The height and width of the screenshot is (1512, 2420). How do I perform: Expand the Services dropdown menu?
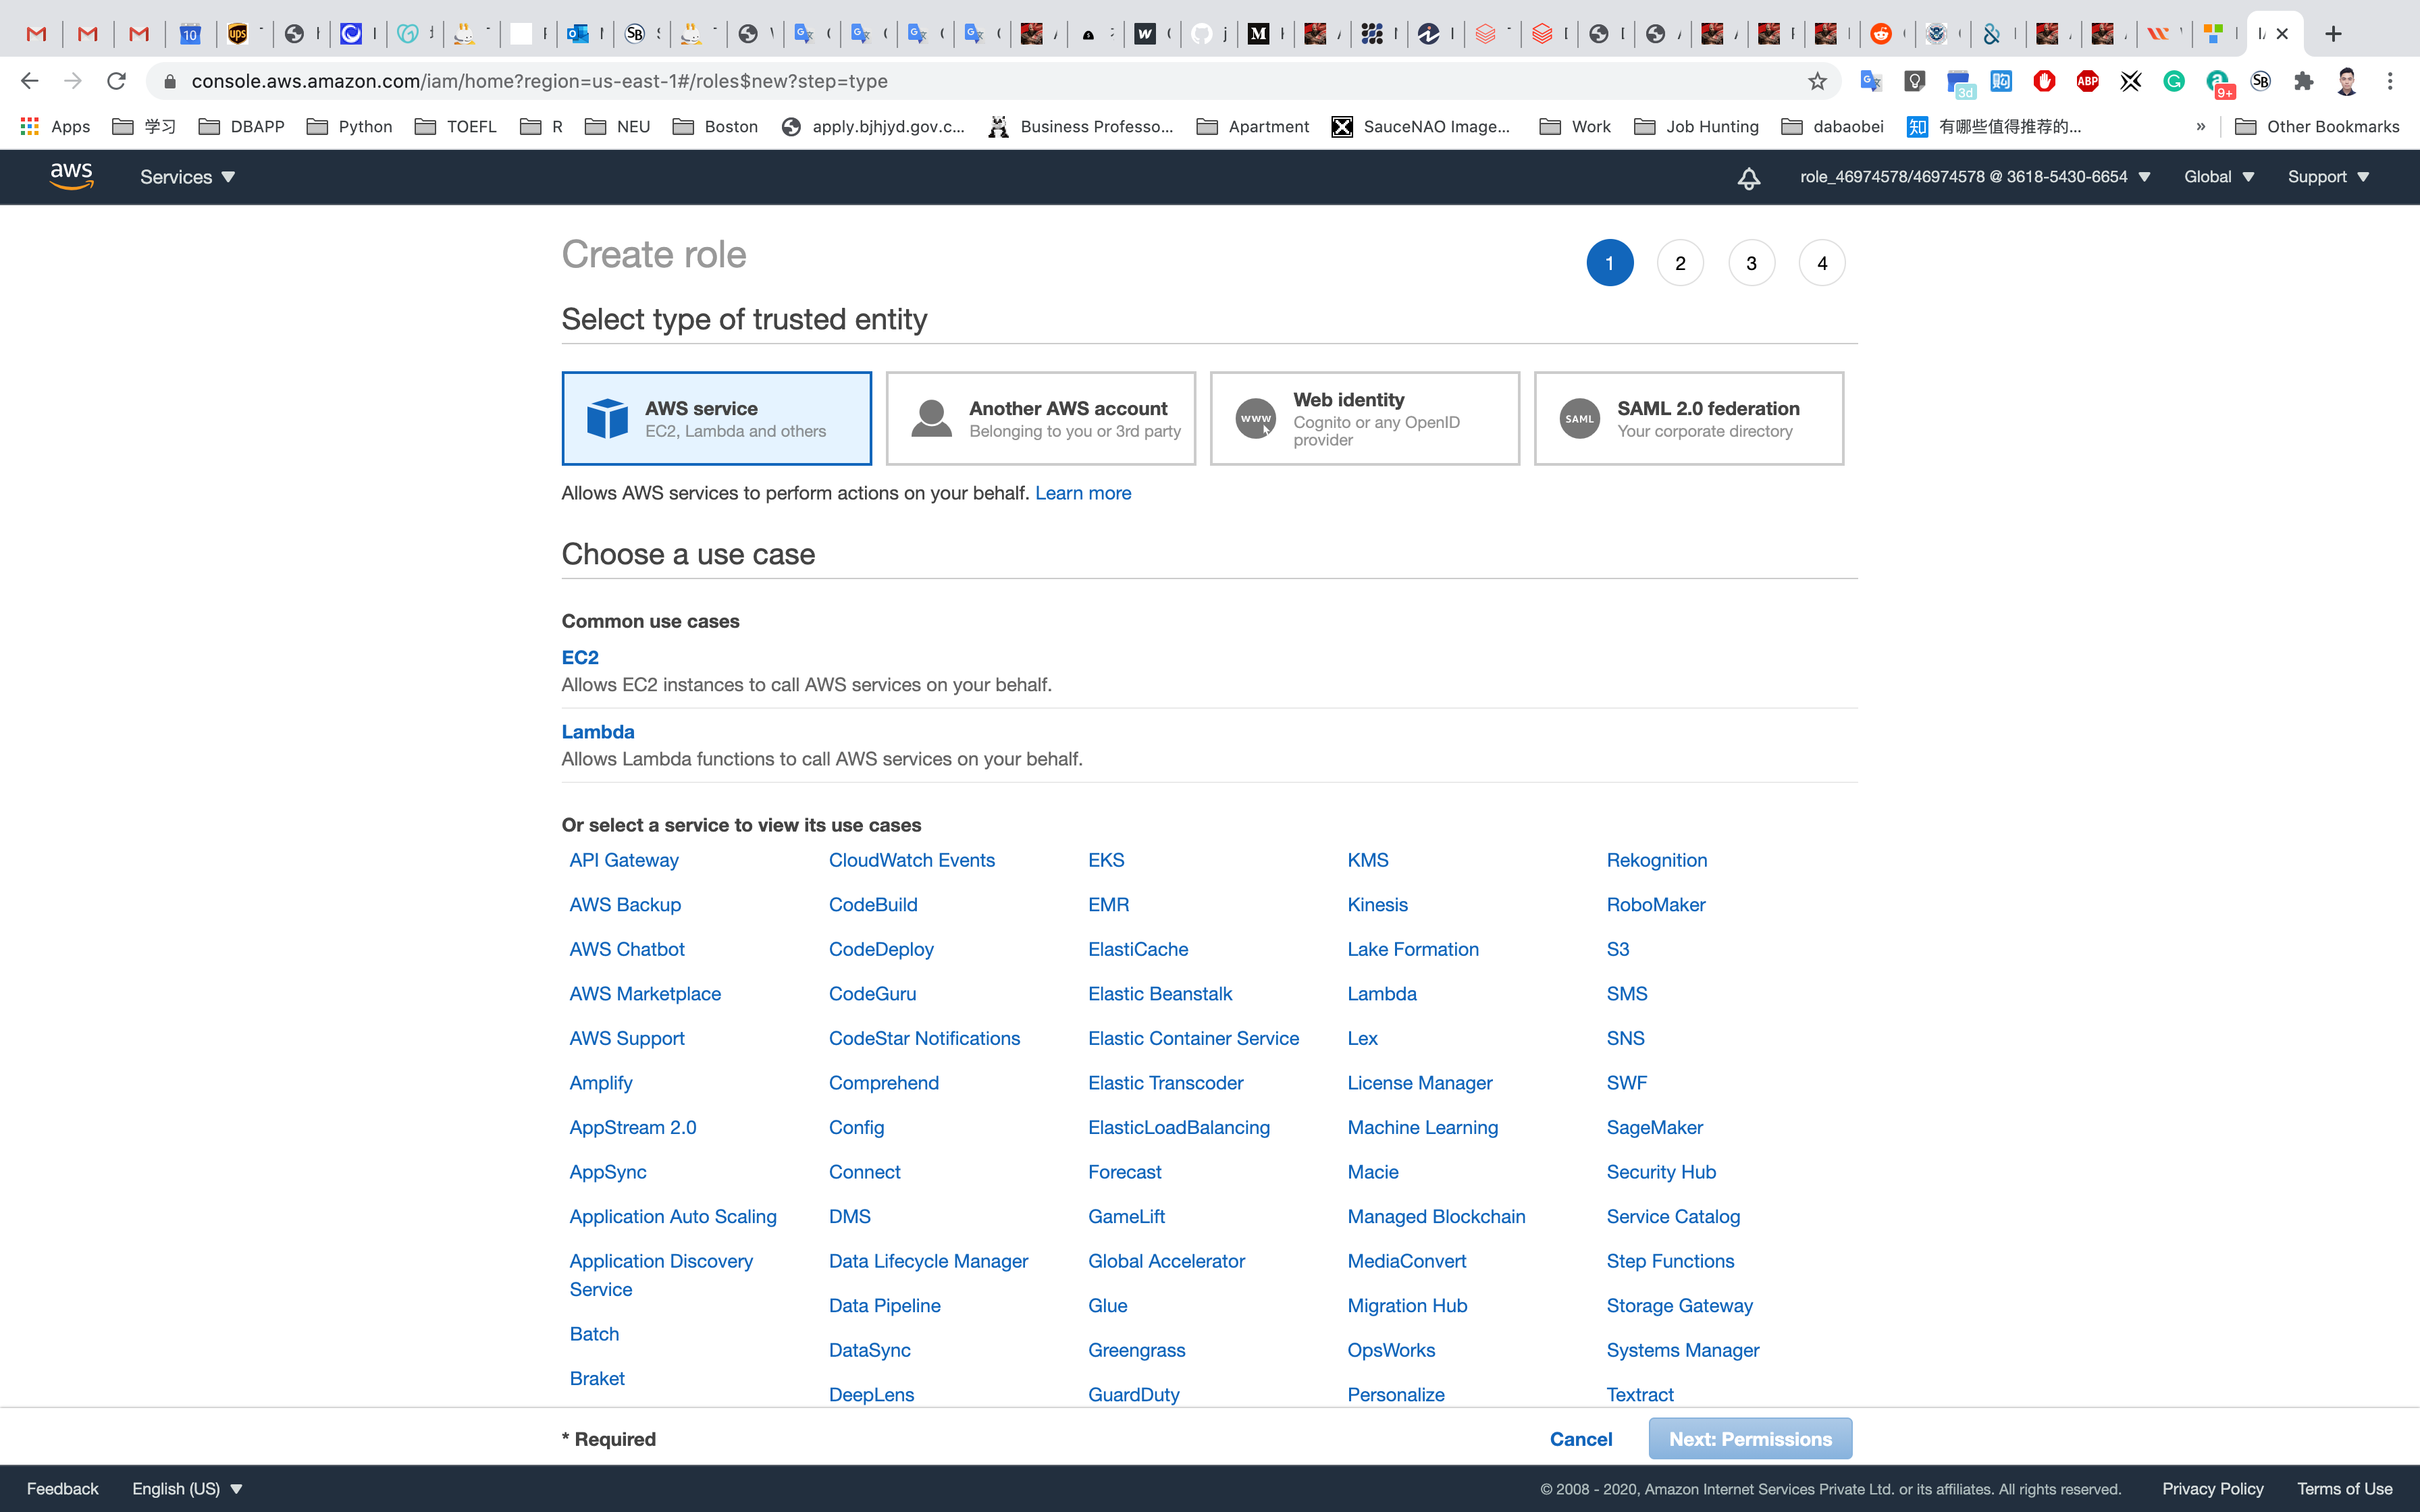point(187,177)
